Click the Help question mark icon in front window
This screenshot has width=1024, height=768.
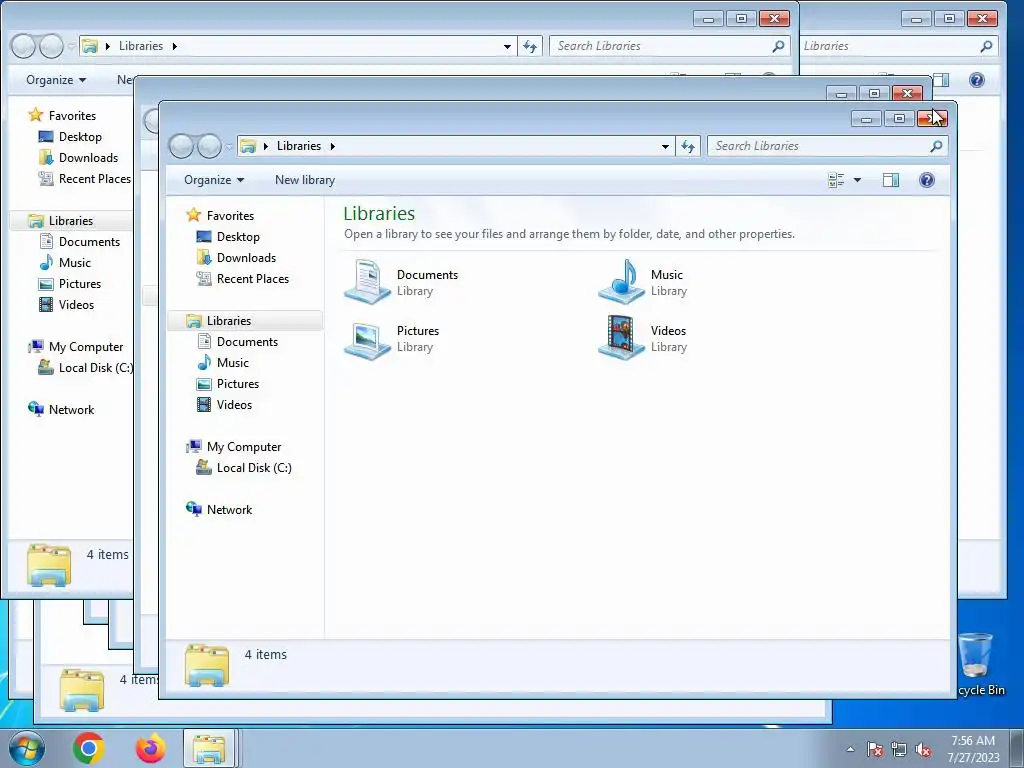[926, 180]
